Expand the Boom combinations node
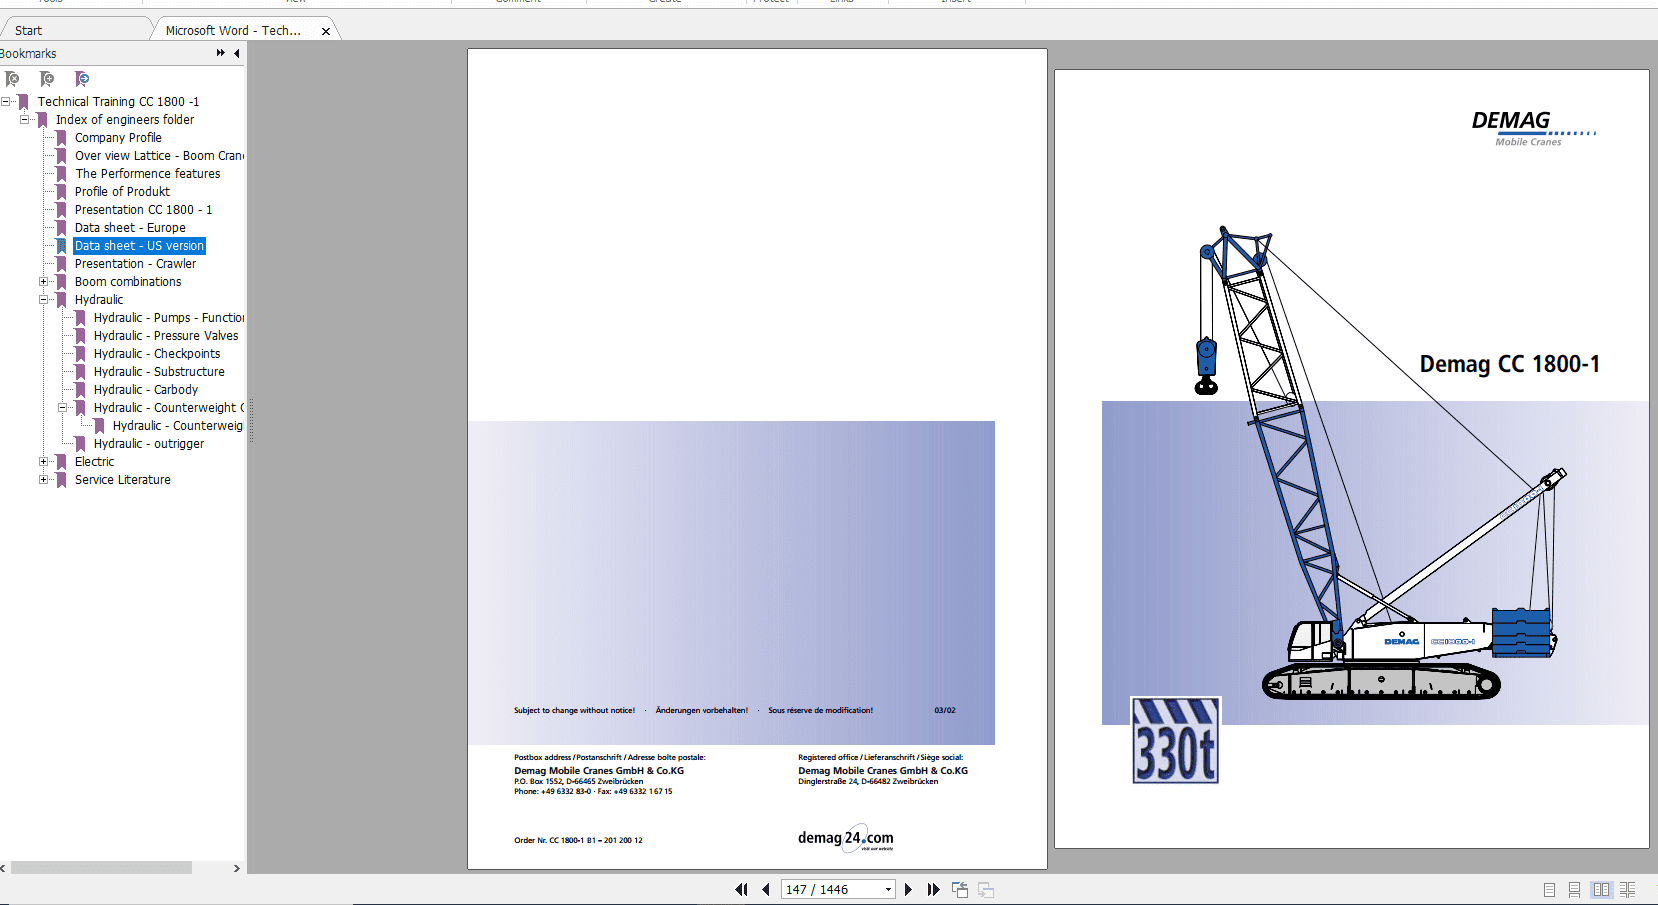This screenshot has height=905, width=1658. (45, 281)
